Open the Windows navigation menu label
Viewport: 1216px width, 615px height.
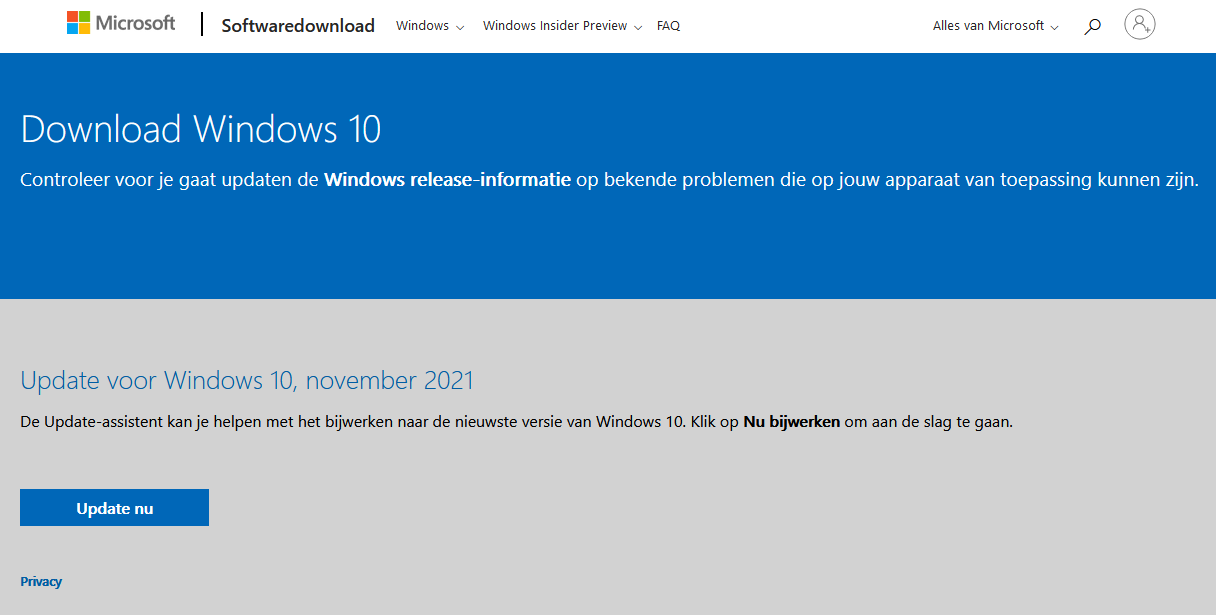pyautogui.click(x=422, y=26)
